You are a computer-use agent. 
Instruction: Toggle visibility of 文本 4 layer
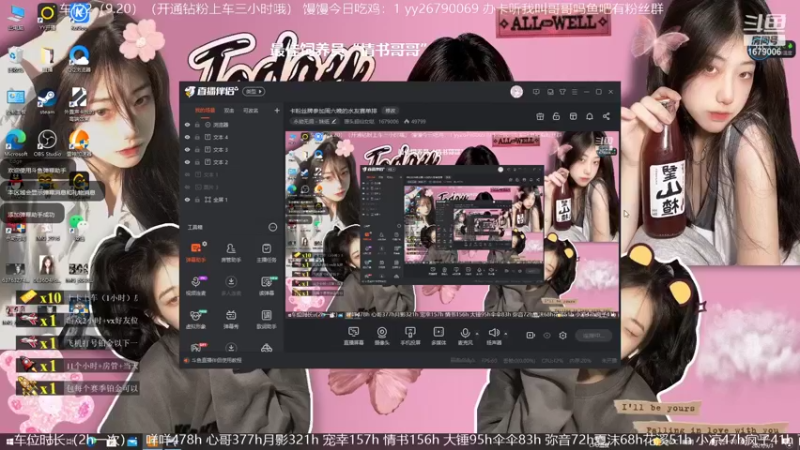point(187,137)
